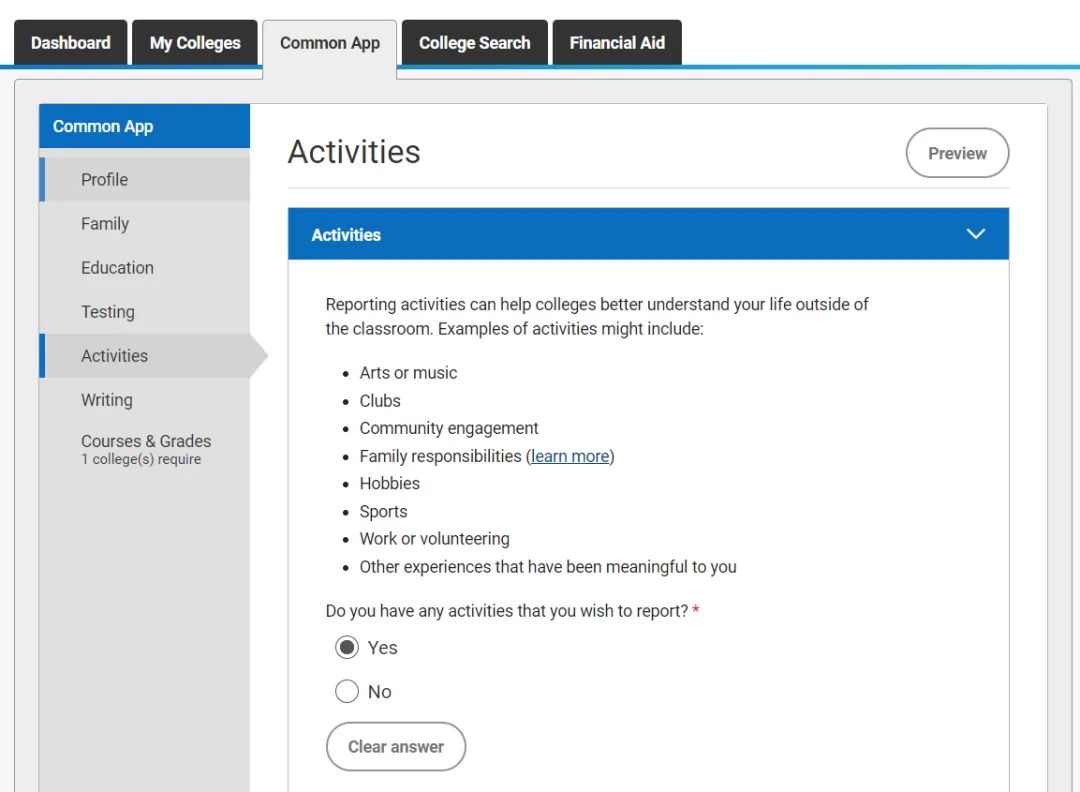Open the Testing section in sidebar
Viewport: 1080px width, 792px height.
click(145, 312)
